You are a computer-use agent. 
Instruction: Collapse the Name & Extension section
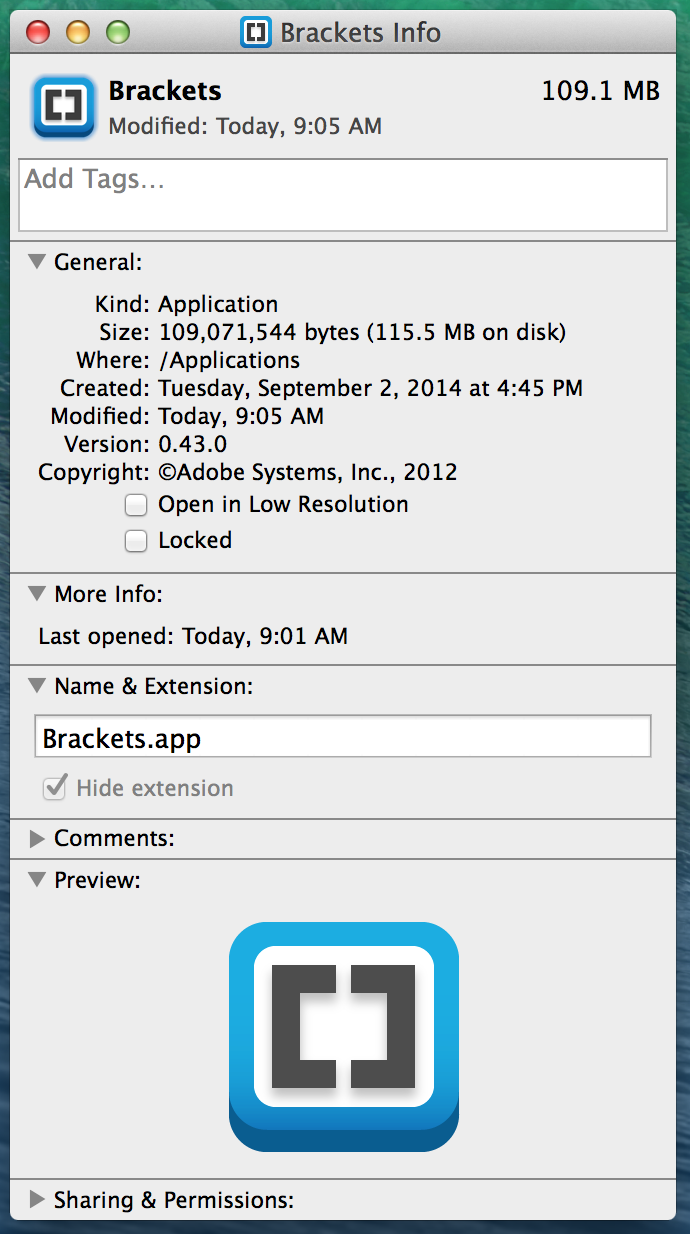[37, 685]
